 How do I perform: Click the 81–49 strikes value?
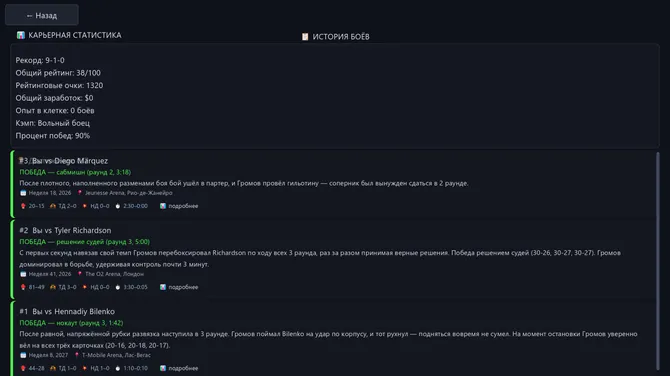click(x=36, y=287)
